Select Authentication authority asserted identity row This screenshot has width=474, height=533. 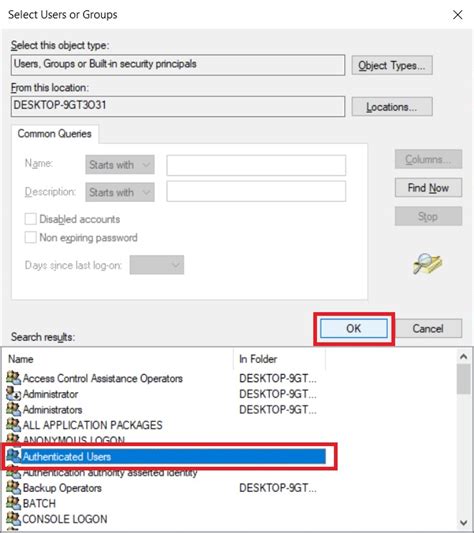pyautogui.click(x=110, y=473)
